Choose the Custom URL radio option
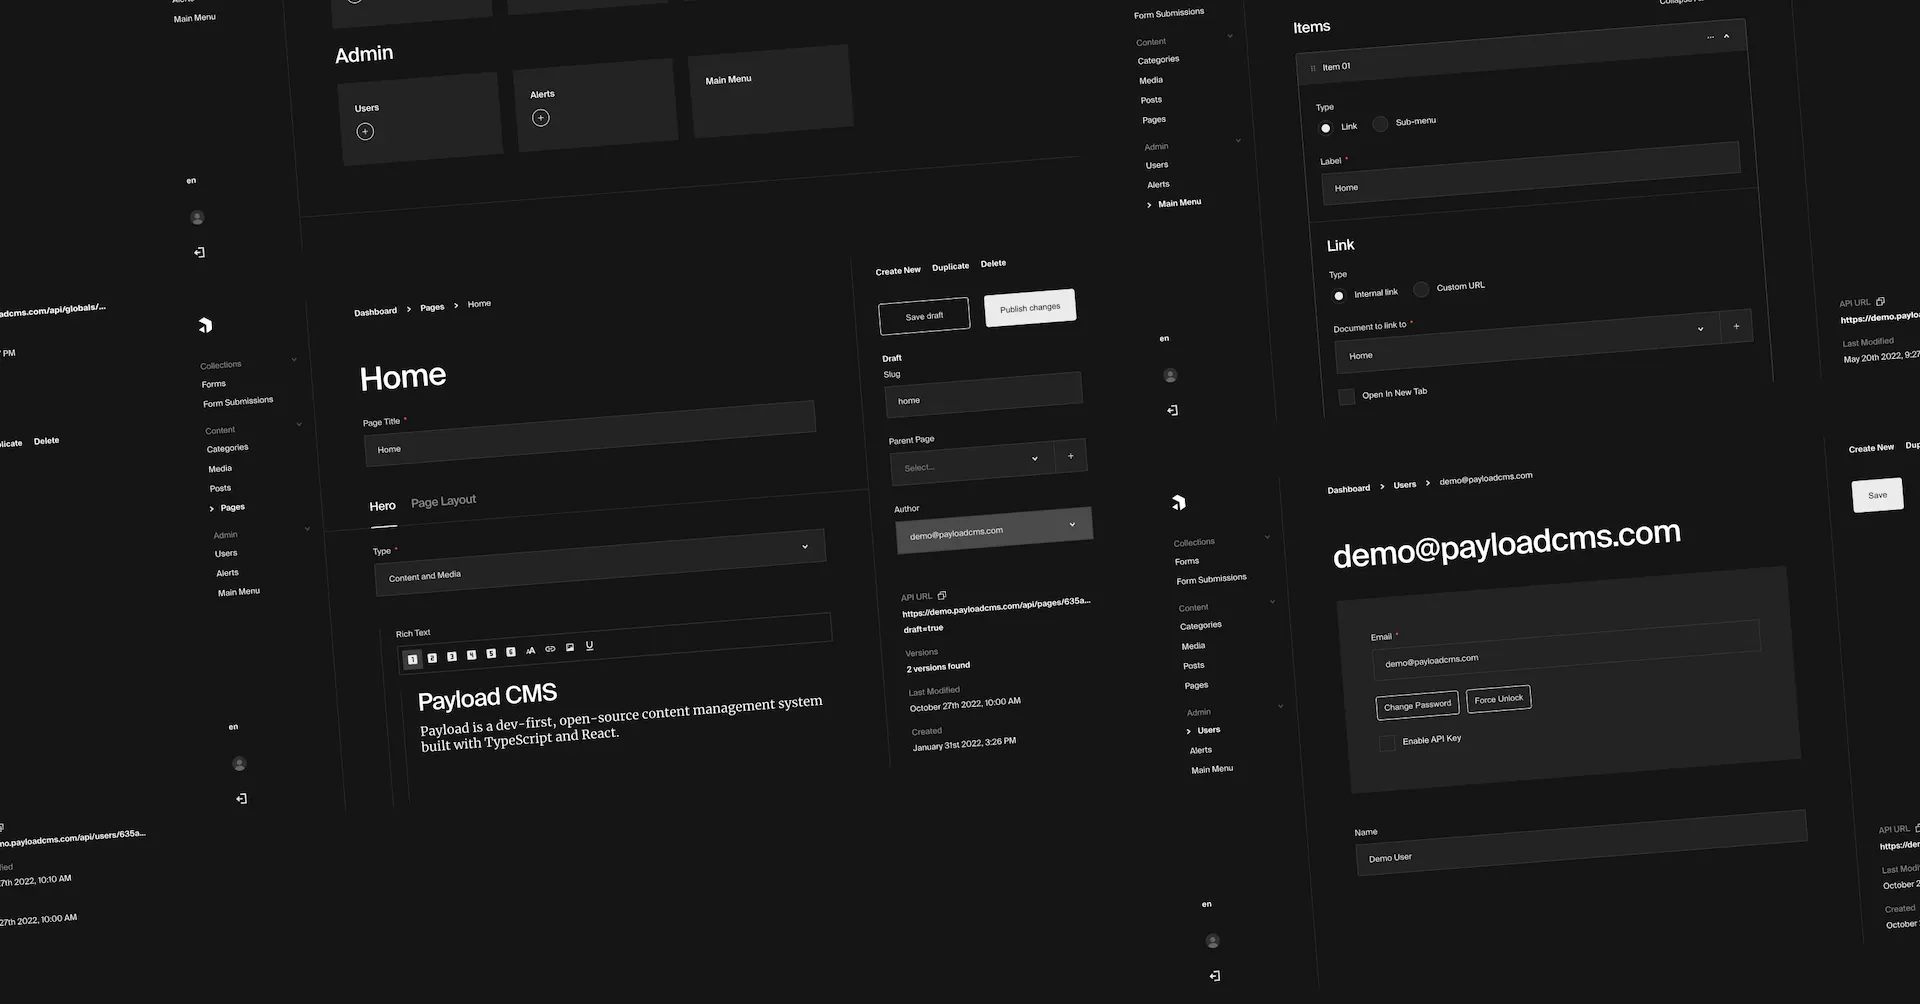Screen dimensions: 1920x1004 point(1421,289)
